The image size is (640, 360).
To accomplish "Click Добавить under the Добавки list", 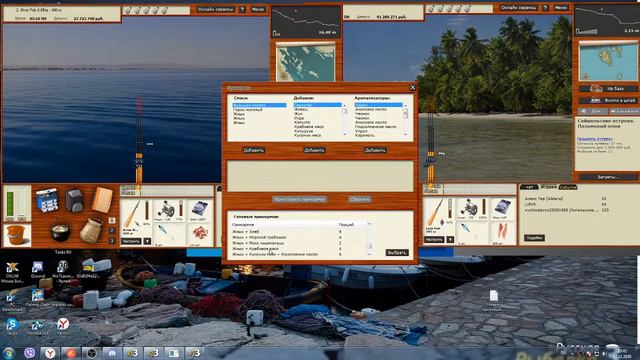I will [x=314, y=150].
